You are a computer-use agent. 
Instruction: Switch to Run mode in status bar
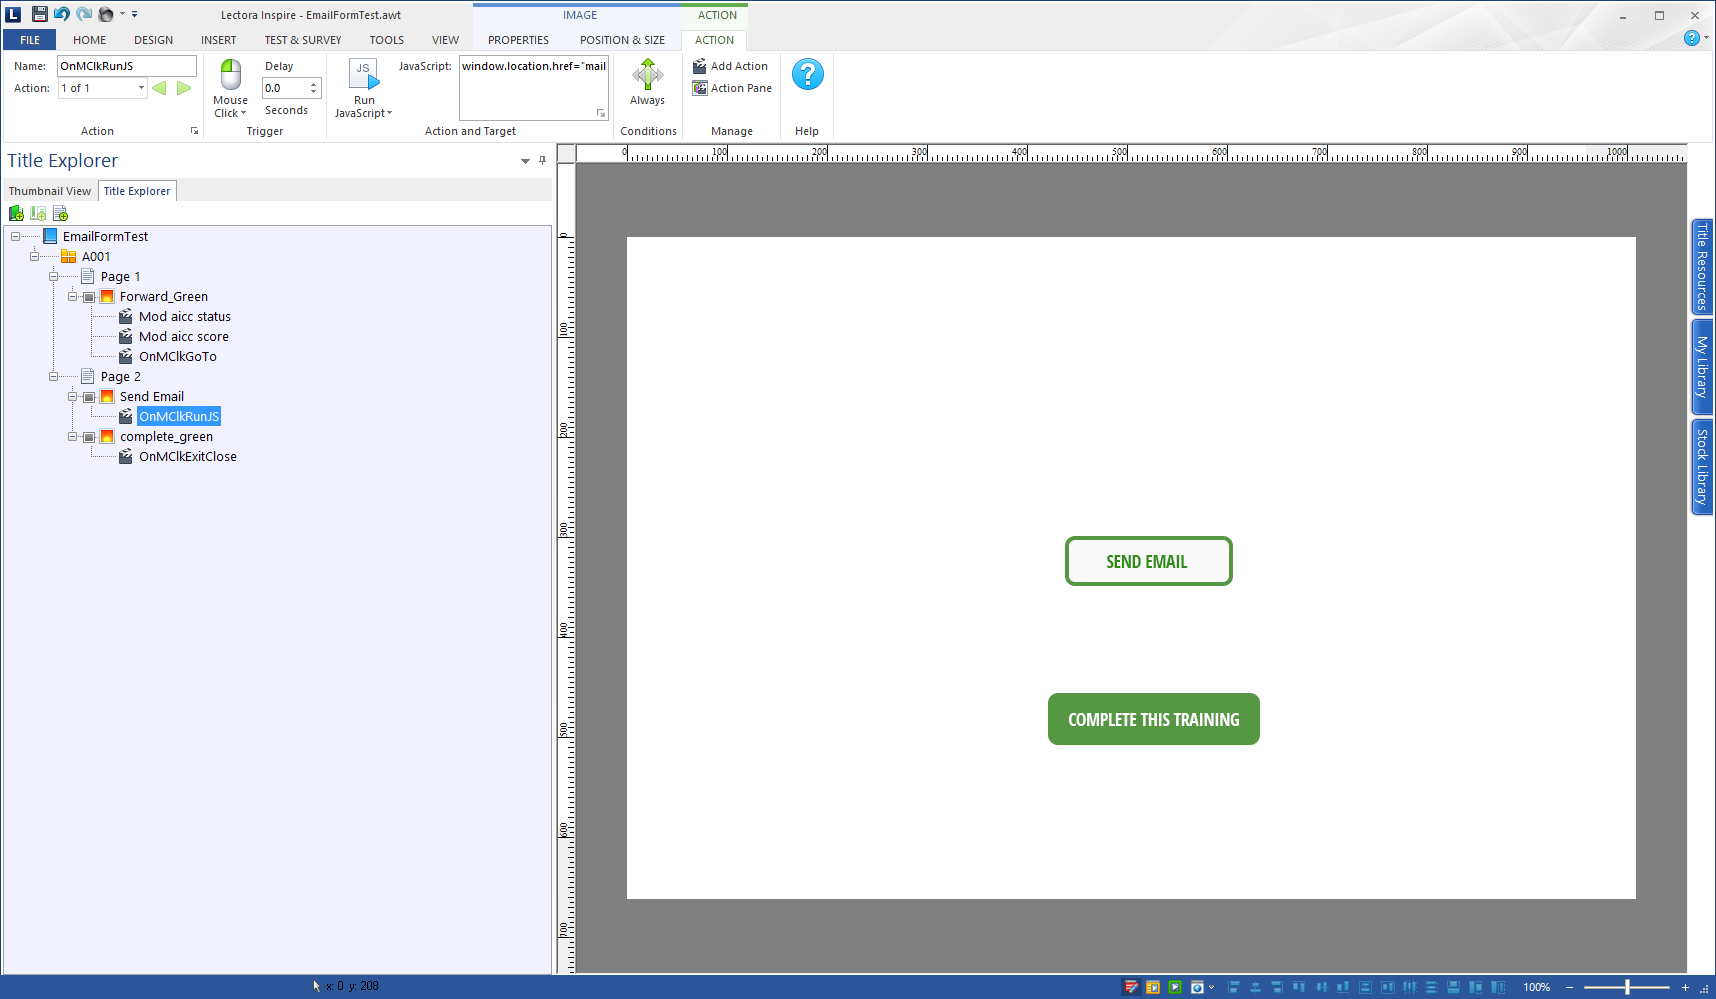pyautogui.click(x=1153, y=987)
